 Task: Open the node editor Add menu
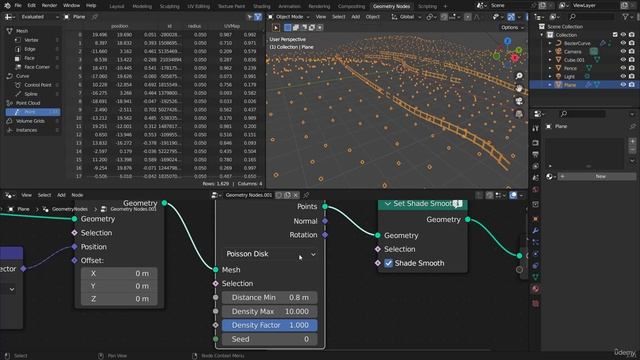[x=61, y=195]
